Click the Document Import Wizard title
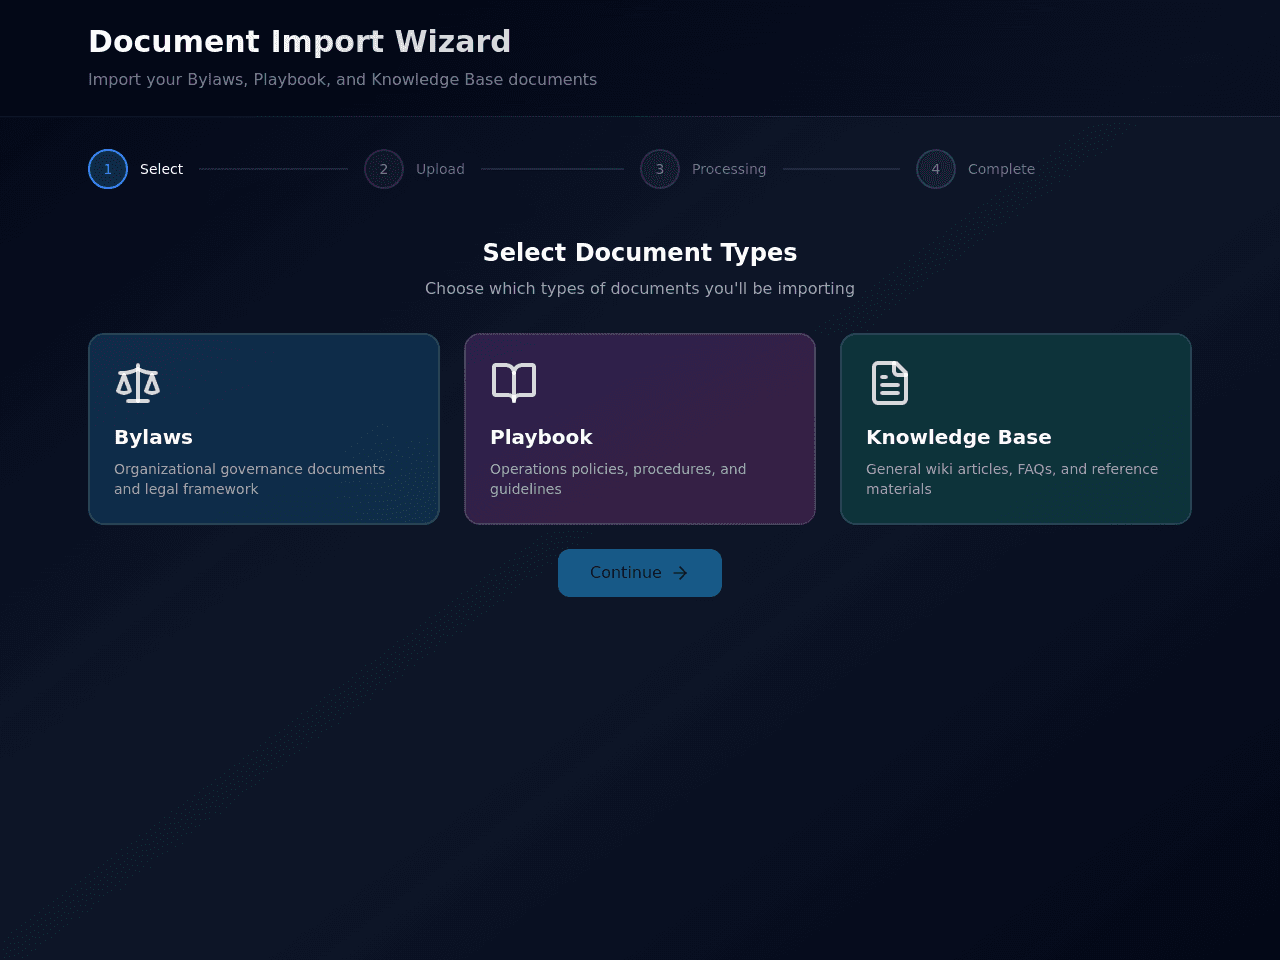The width and height of the screenshot is (1280, 960). (300, 41)
